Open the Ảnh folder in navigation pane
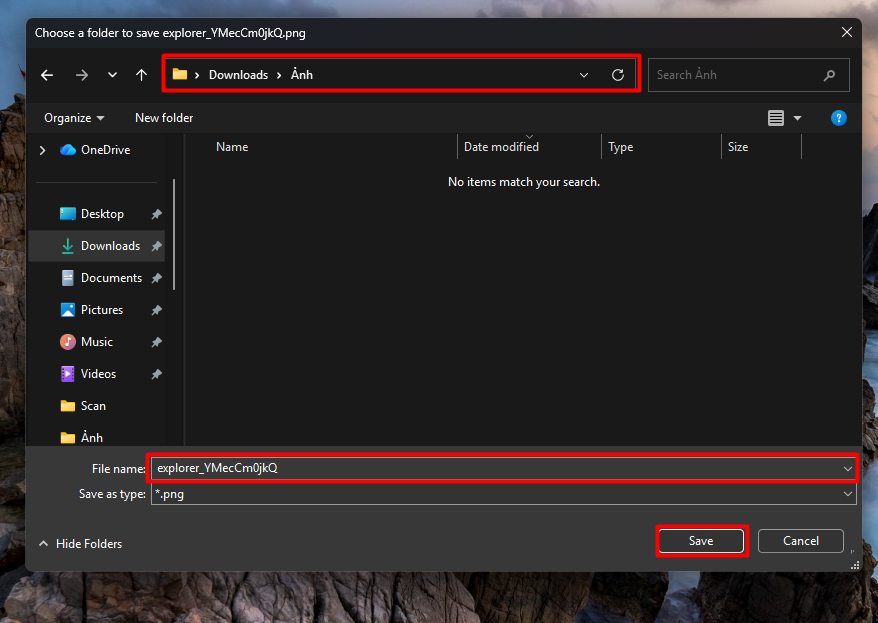The image size is (878, 623). click(x=82, y=437)
